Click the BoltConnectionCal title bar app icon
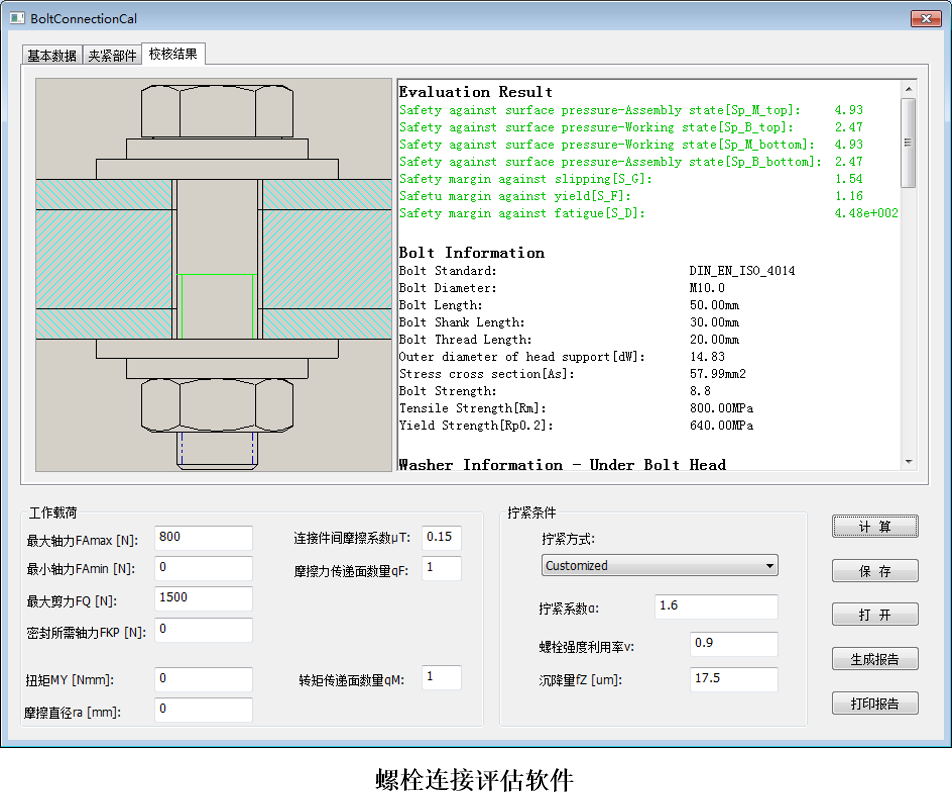The width and height of the screenshot is (952, 808). (x=17, y=18)
